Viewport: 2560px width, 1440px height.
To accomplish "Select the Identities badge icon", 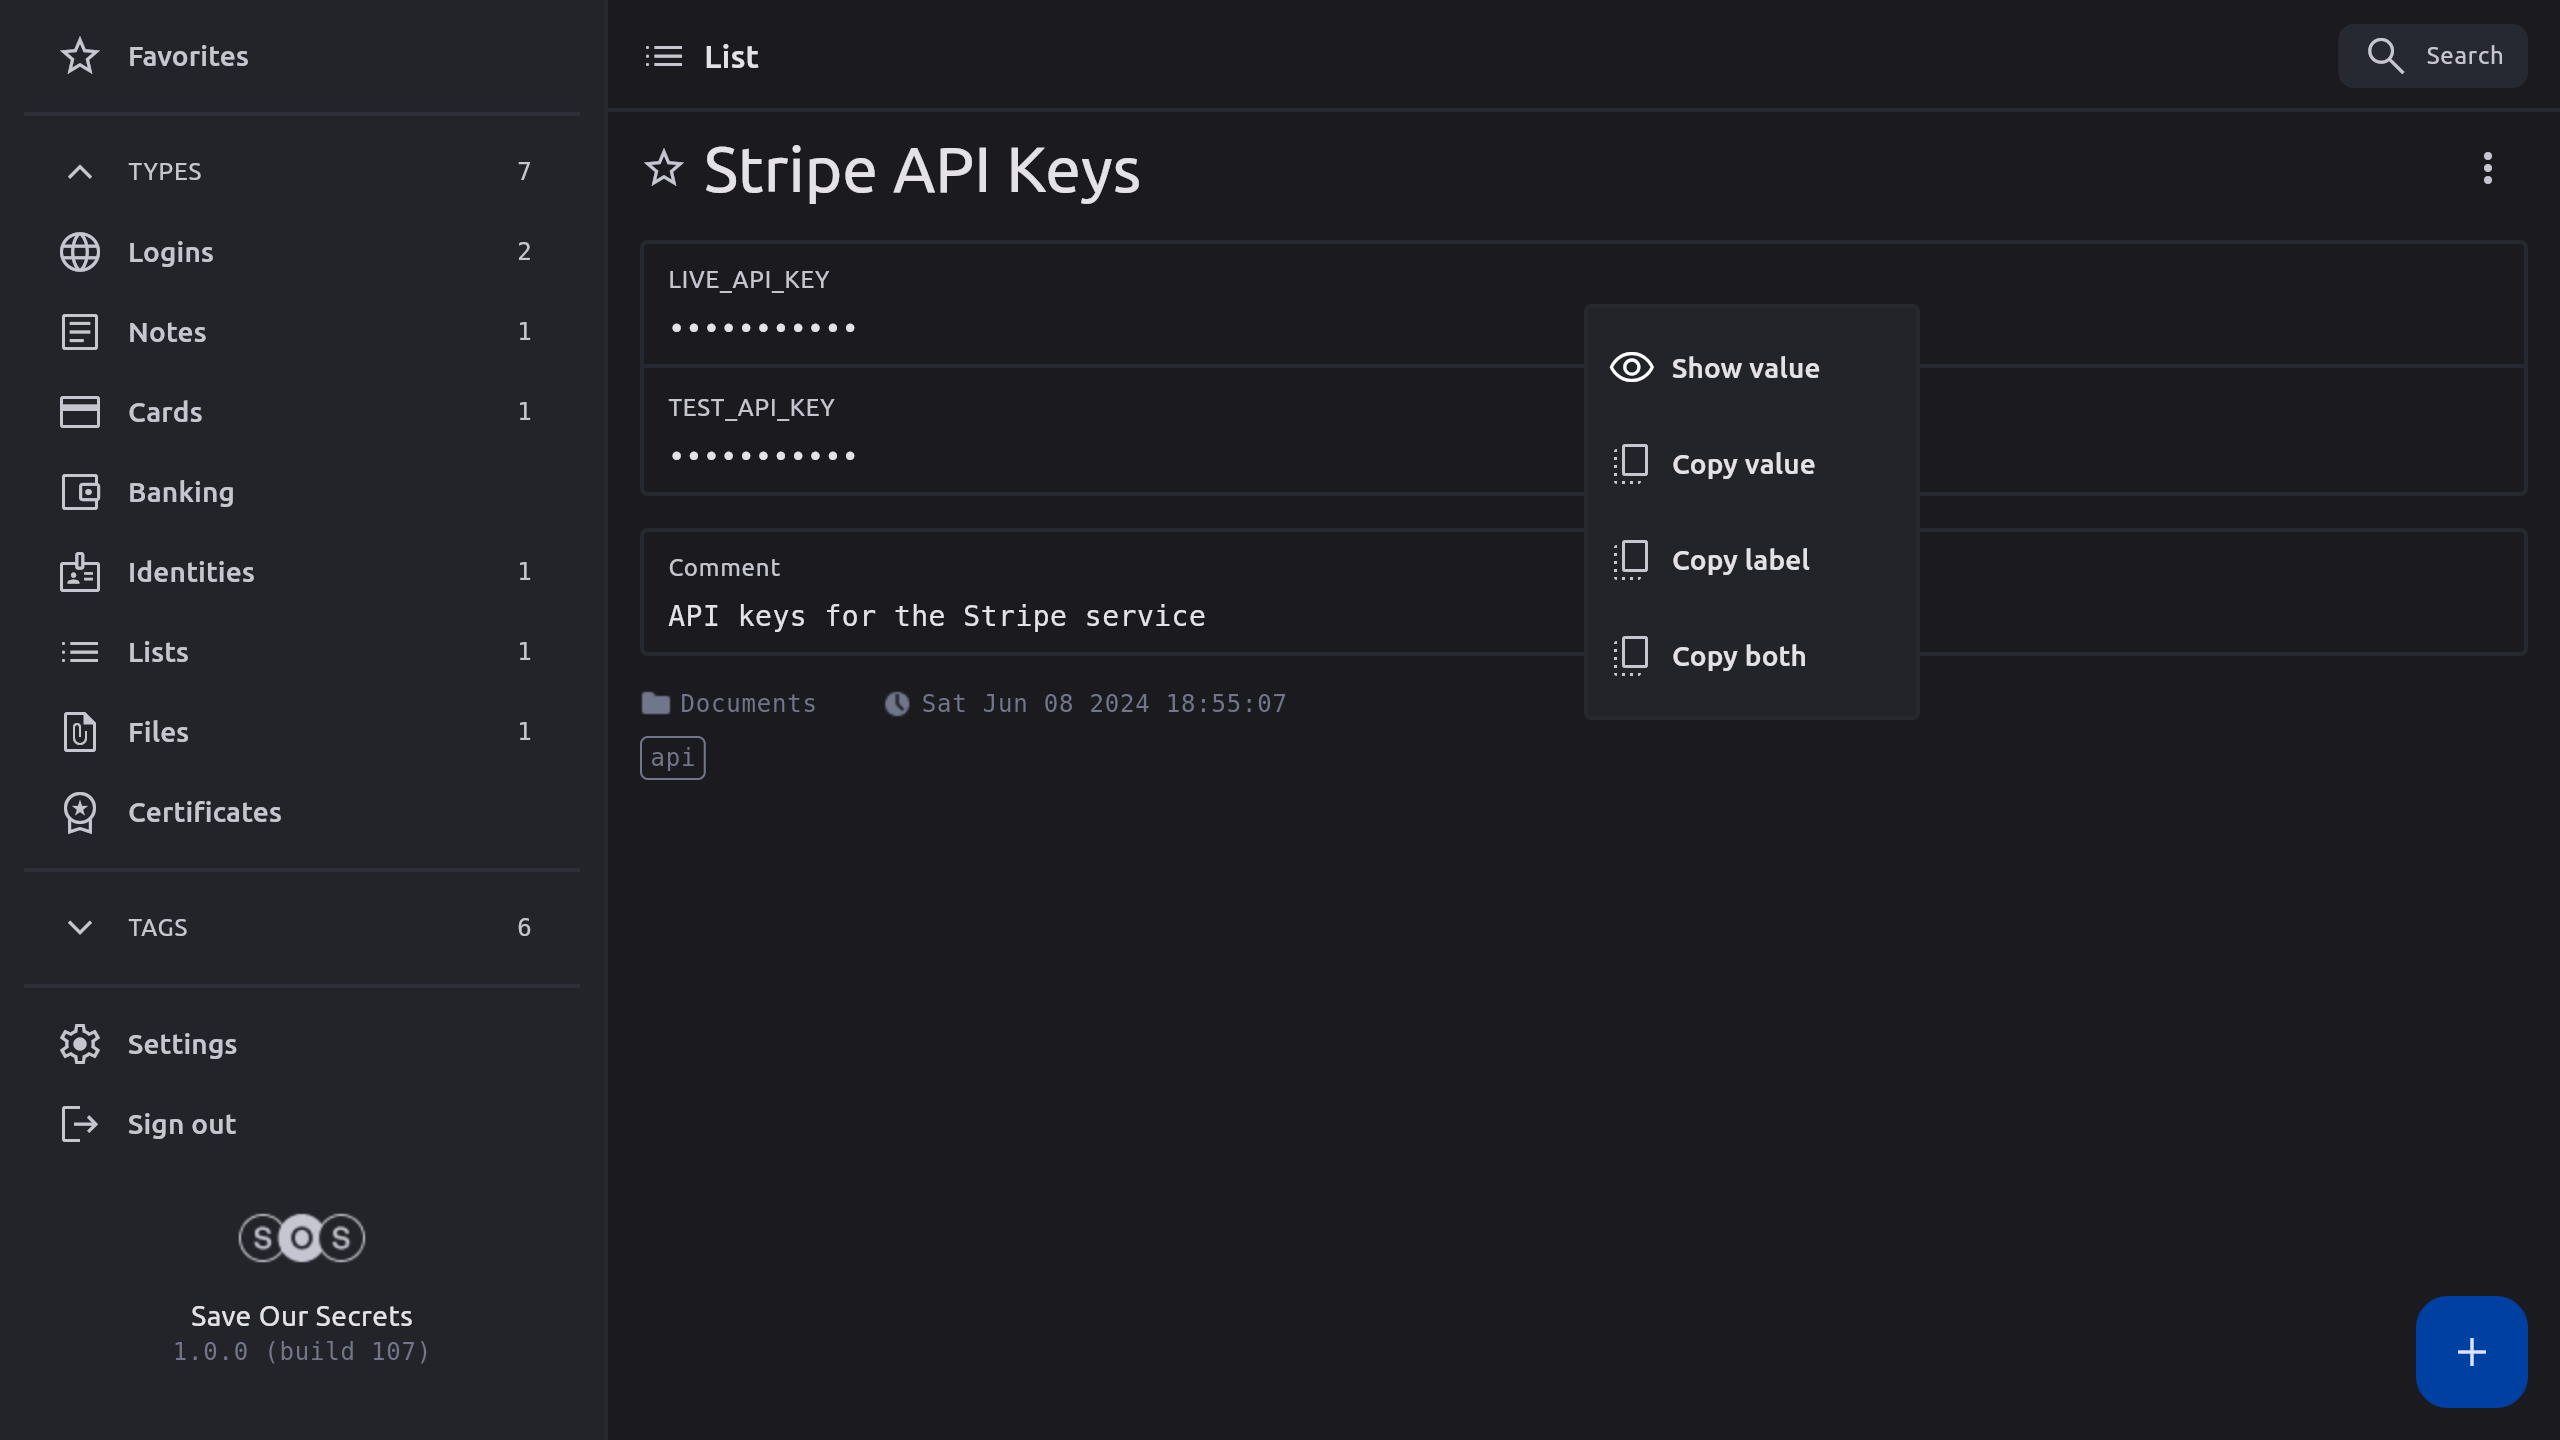I will (x=80, y=572).
